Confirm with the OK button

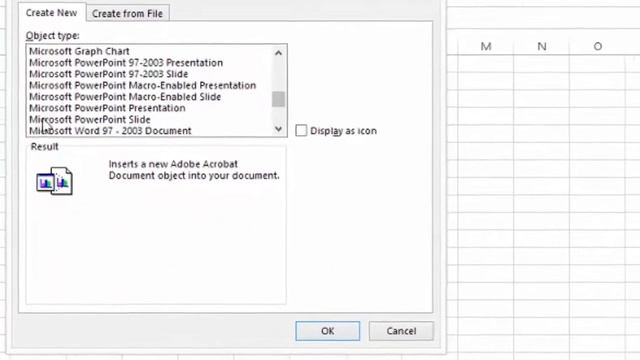(328, 331)
